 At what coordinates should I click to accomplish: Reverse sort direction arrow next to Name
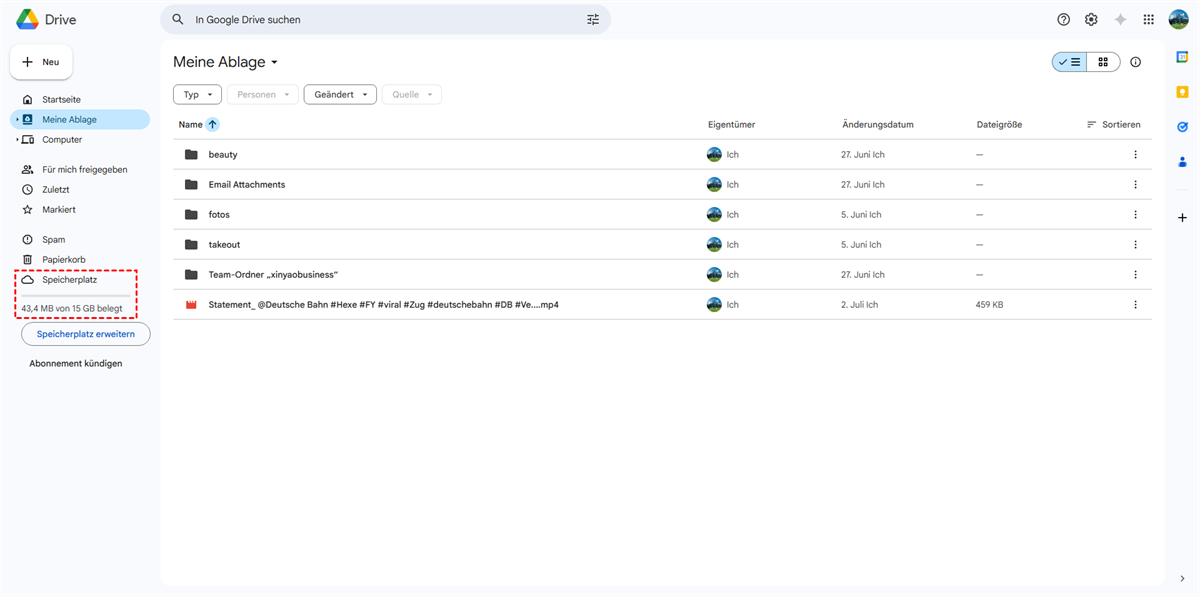[212, 125]
